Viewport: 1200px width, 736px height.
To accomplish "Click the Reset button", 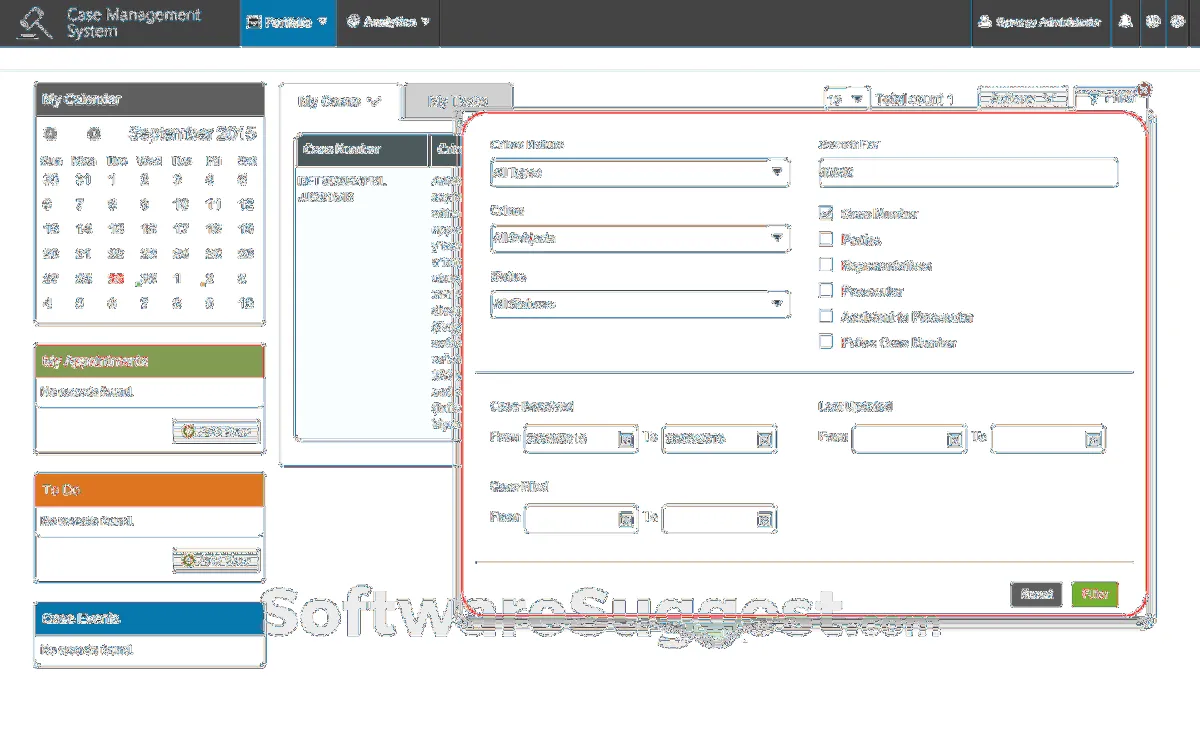I will (1036, 594).
